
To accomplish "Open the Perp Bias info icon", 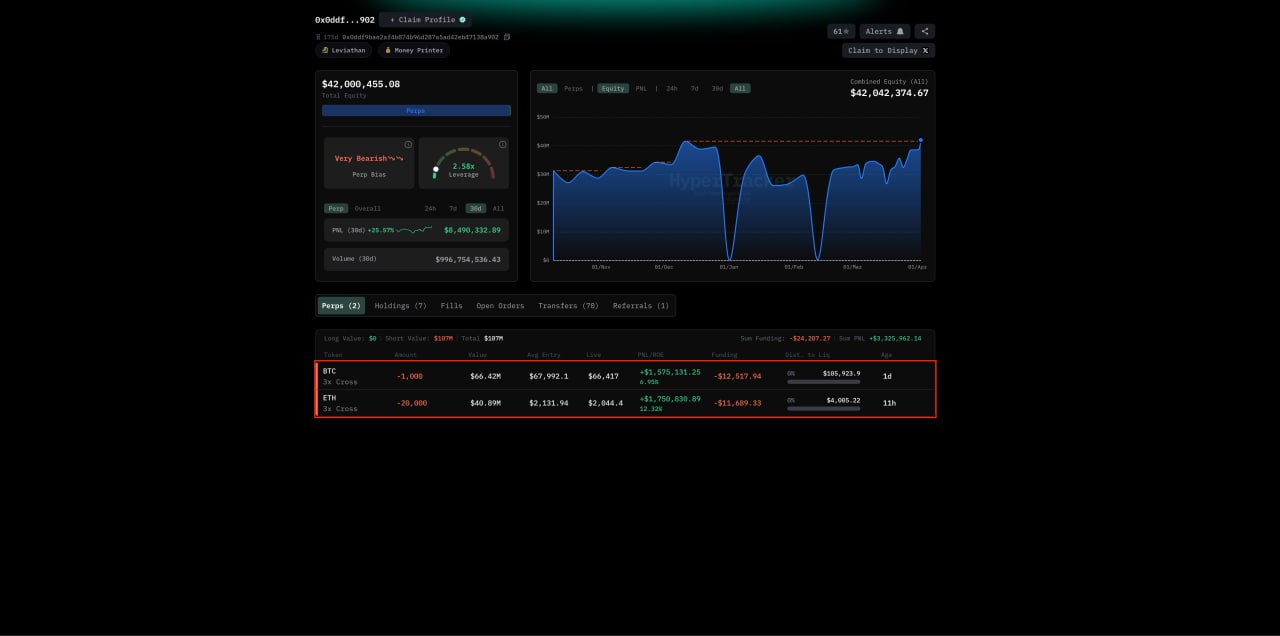I will tap(408, 145).
